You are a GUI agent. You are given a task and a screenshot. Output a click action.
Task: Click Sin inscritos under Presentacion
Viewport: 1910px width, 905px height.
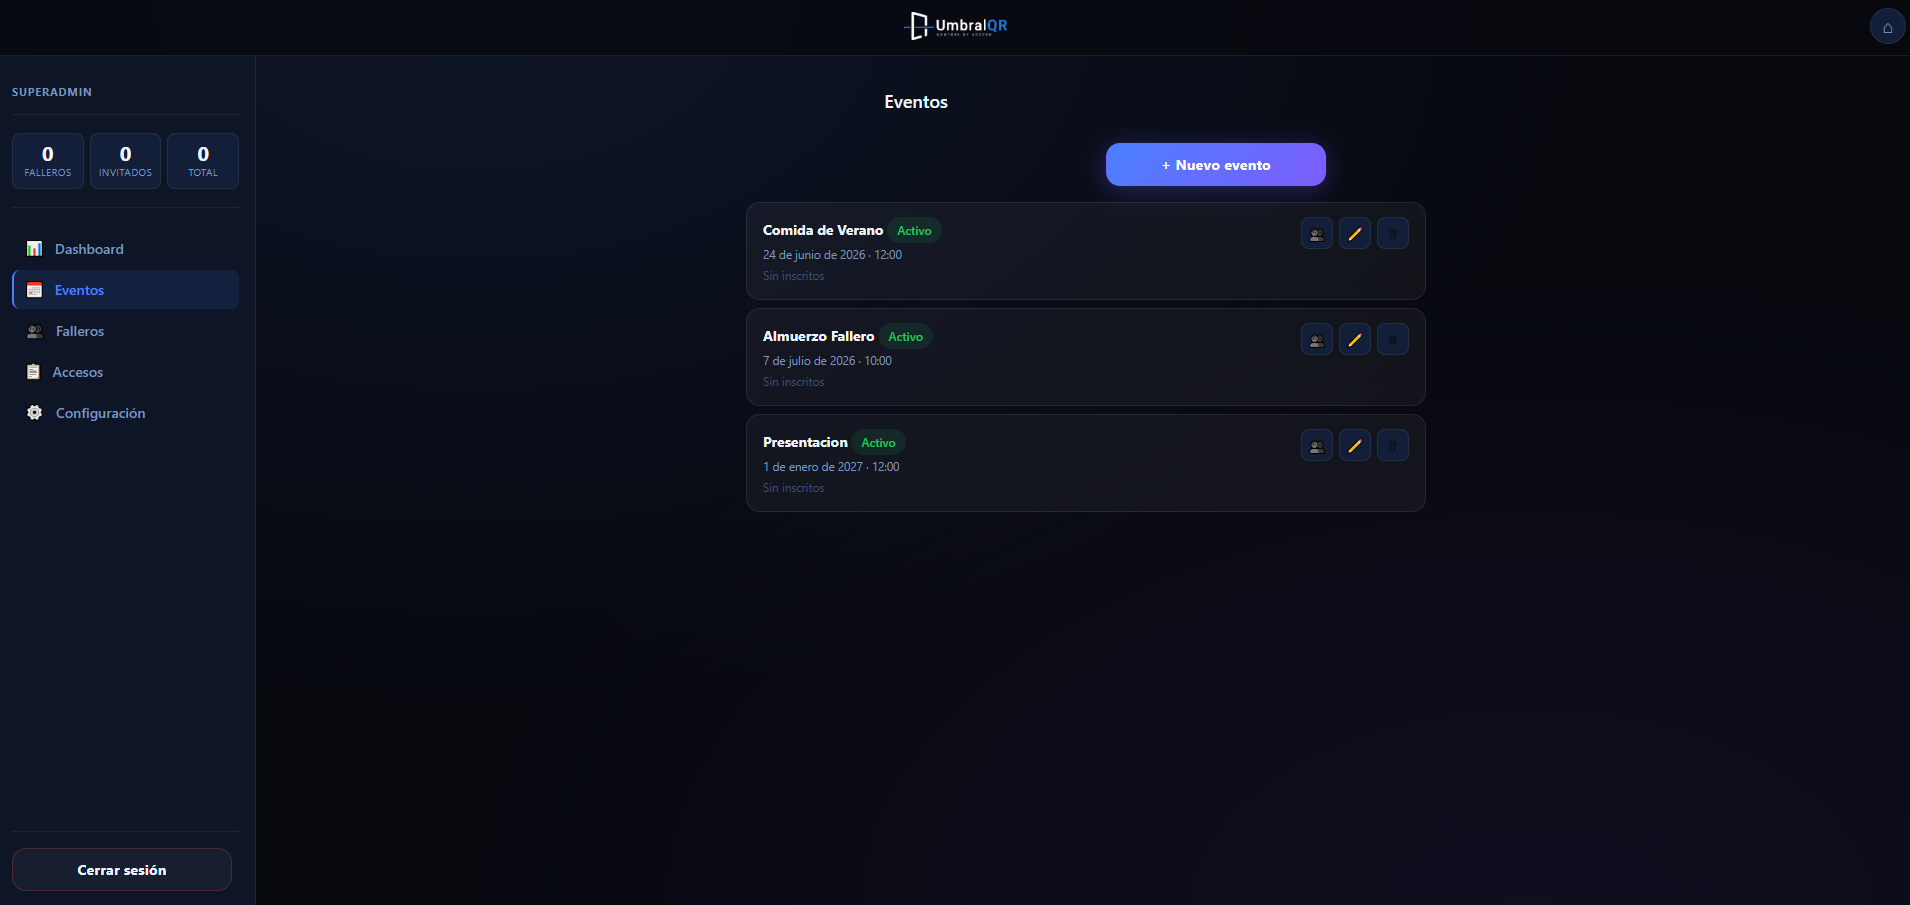pyautogui.click(x=794, y=488)
